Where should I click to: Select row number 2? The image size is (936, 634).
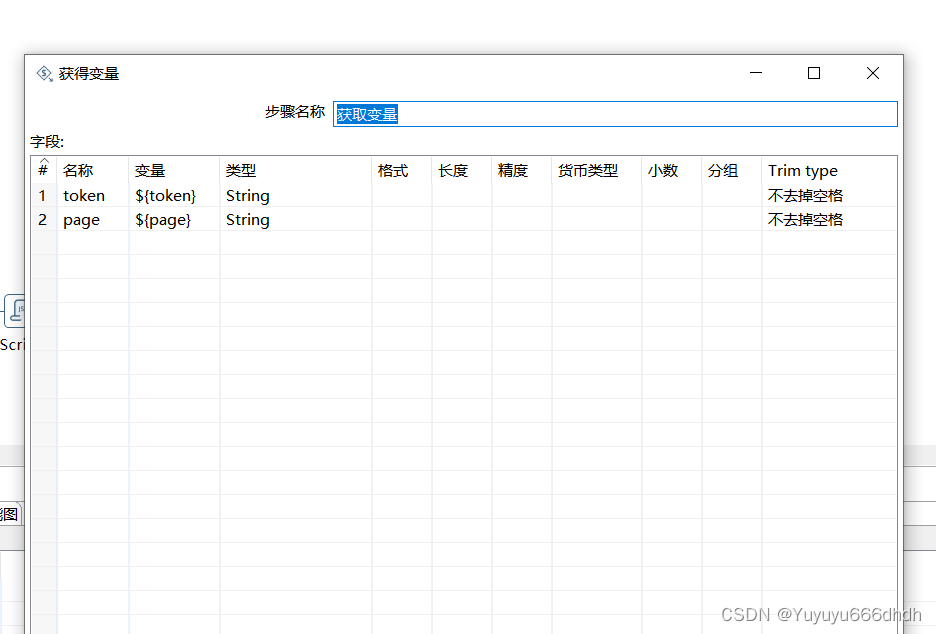pos(43,219)
